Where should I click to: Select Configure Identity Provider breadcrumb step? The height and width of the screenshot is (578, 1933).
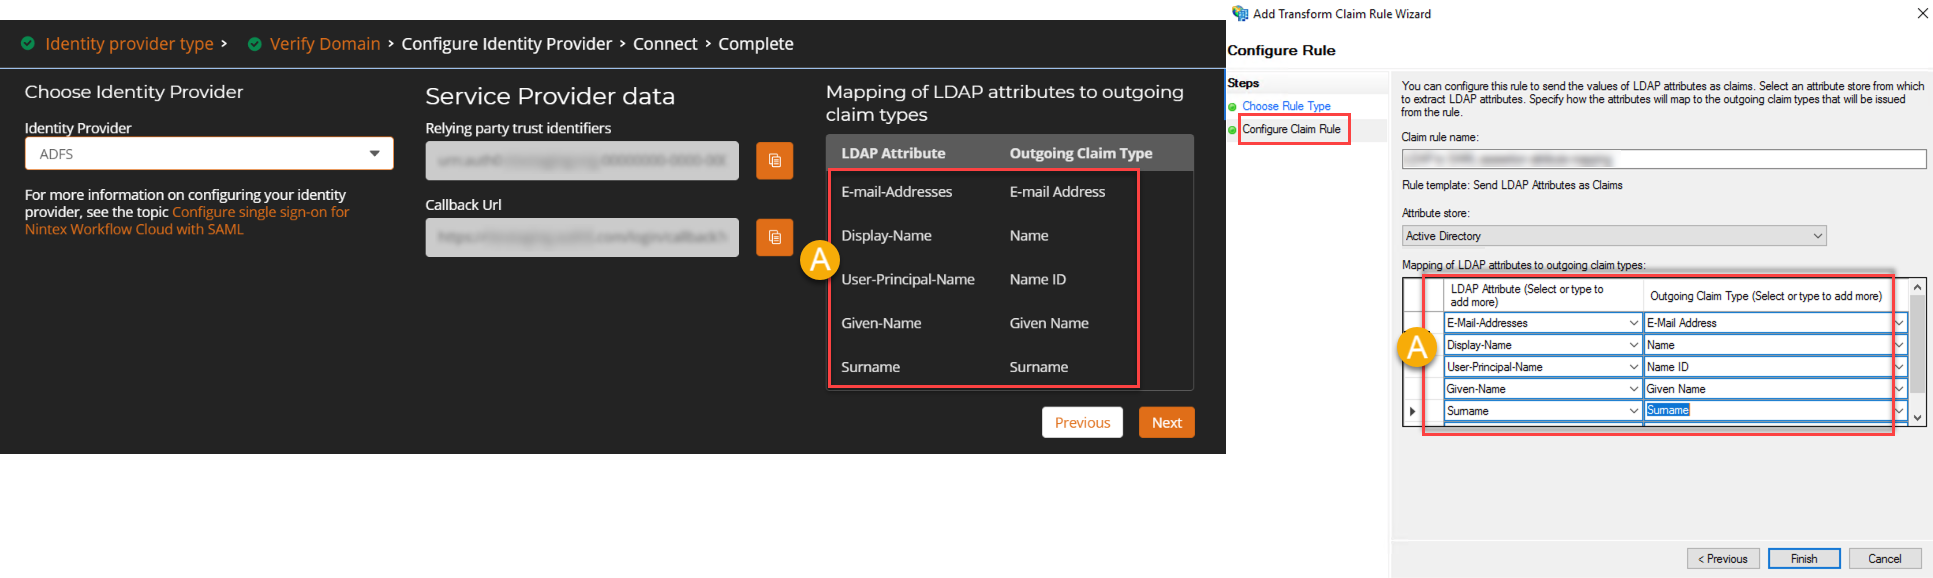(x=507, y=44)
